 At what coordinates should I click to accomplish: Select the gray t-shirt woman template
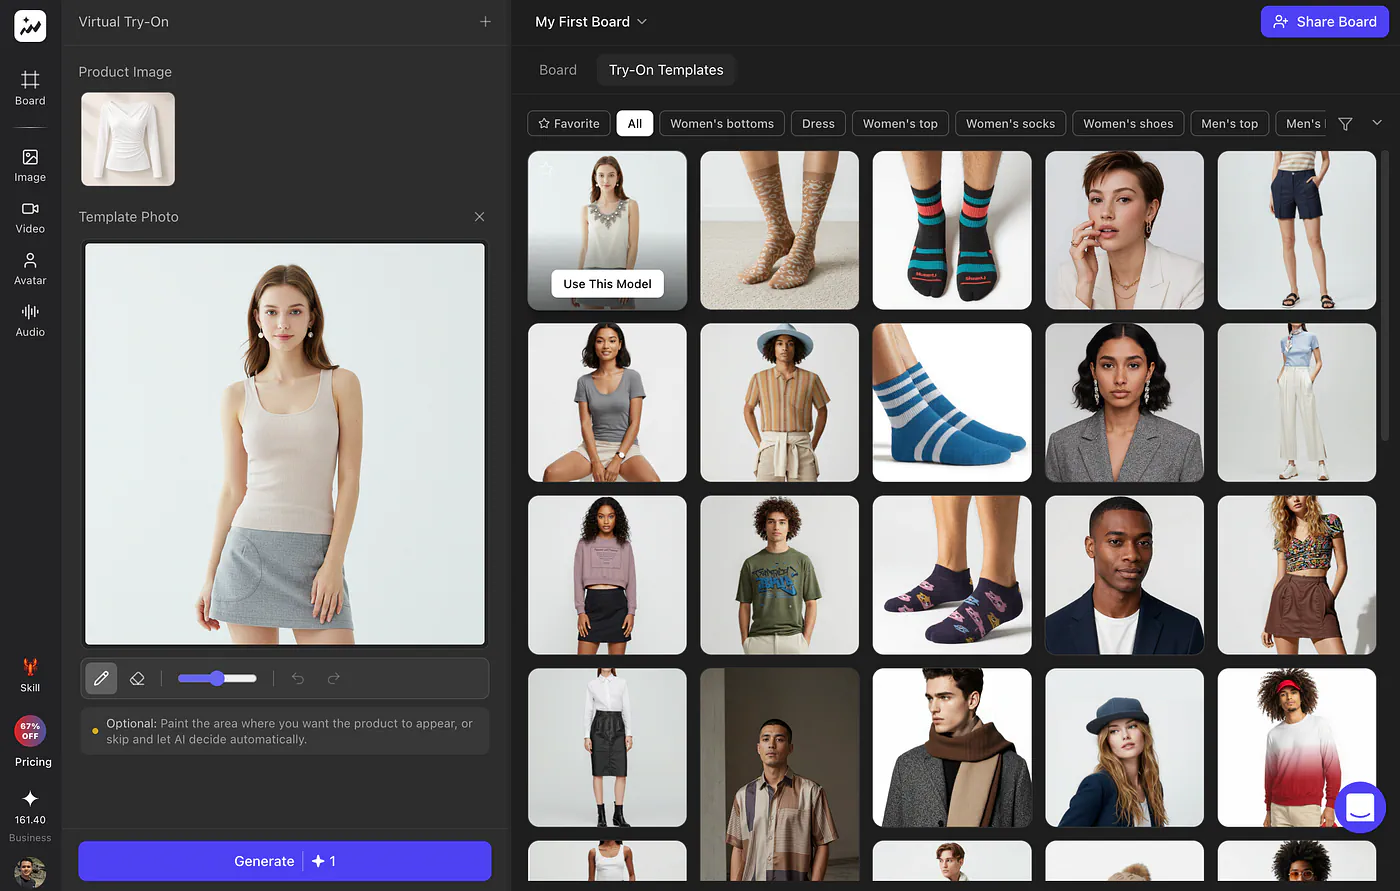607,403
